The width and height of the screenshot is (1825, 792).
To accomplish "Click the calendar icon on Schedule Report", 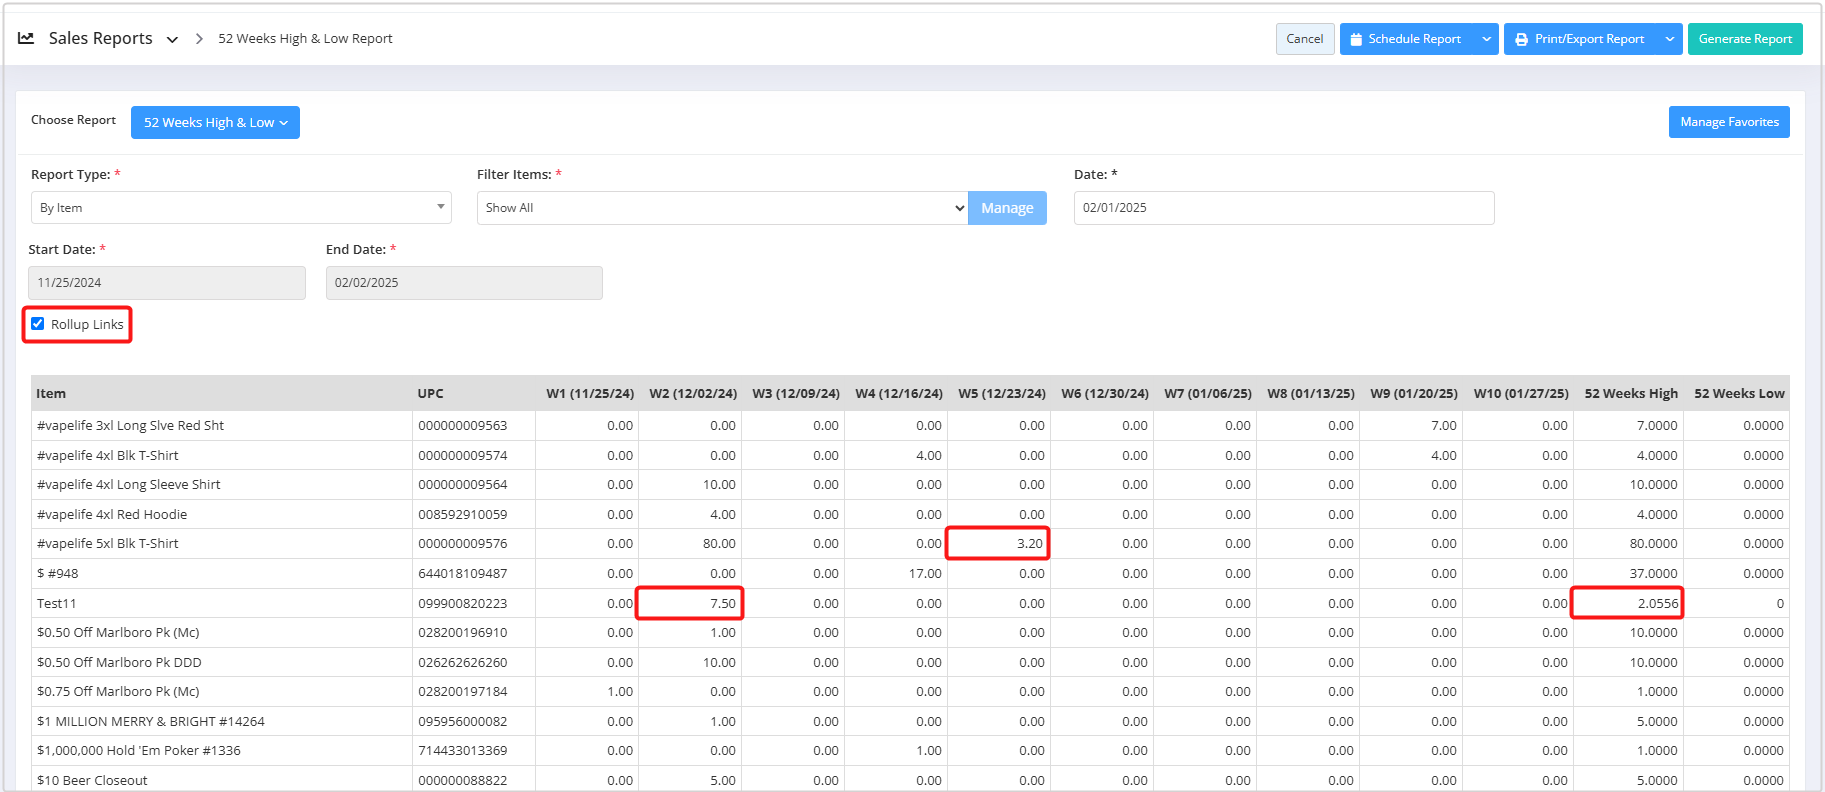I will pos(1356,39).
